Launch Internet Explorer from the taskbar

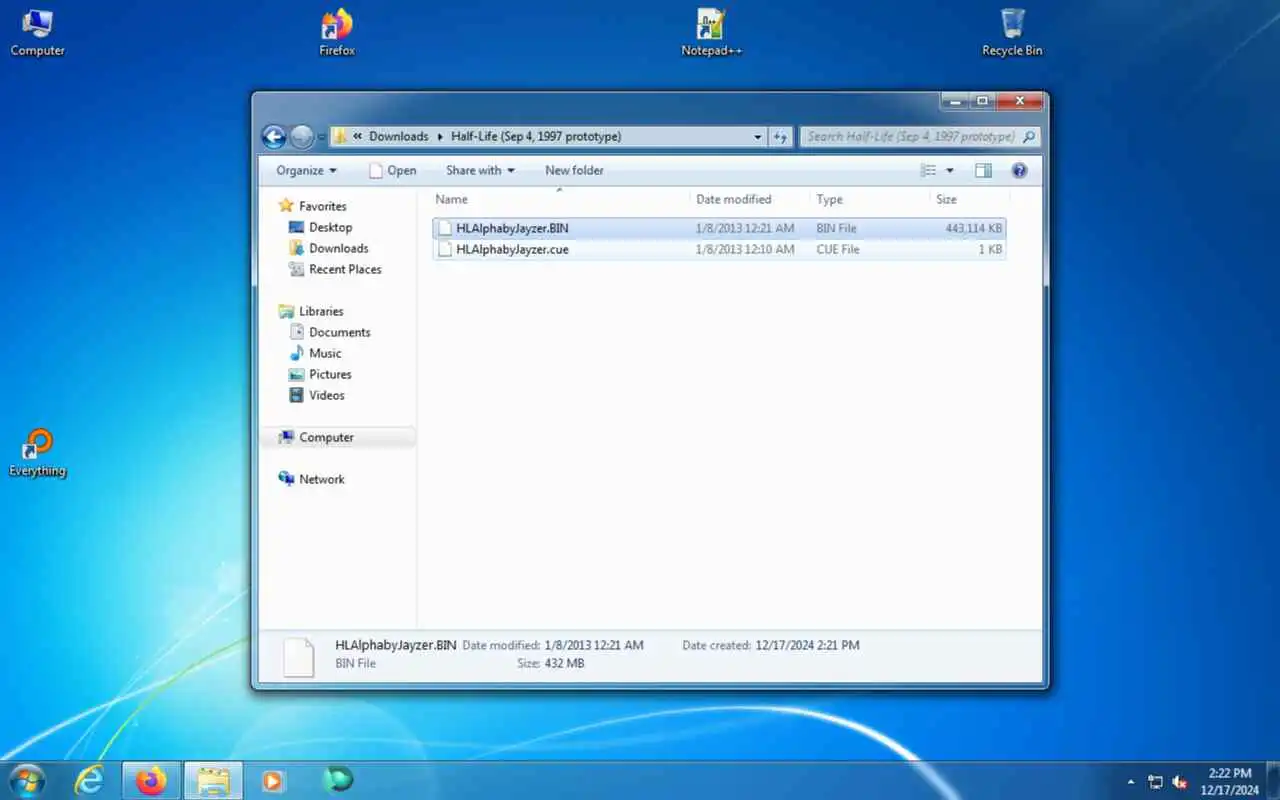point(90,780)
